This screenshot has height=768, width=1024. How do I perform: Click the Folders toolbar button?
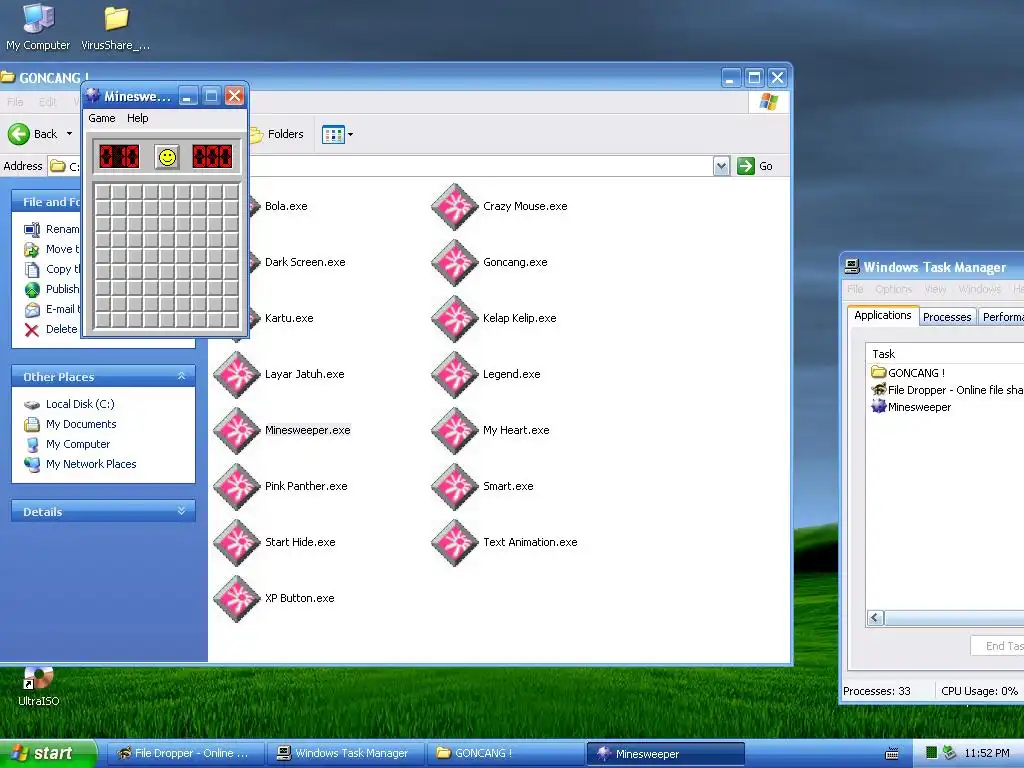click(278, 135)
